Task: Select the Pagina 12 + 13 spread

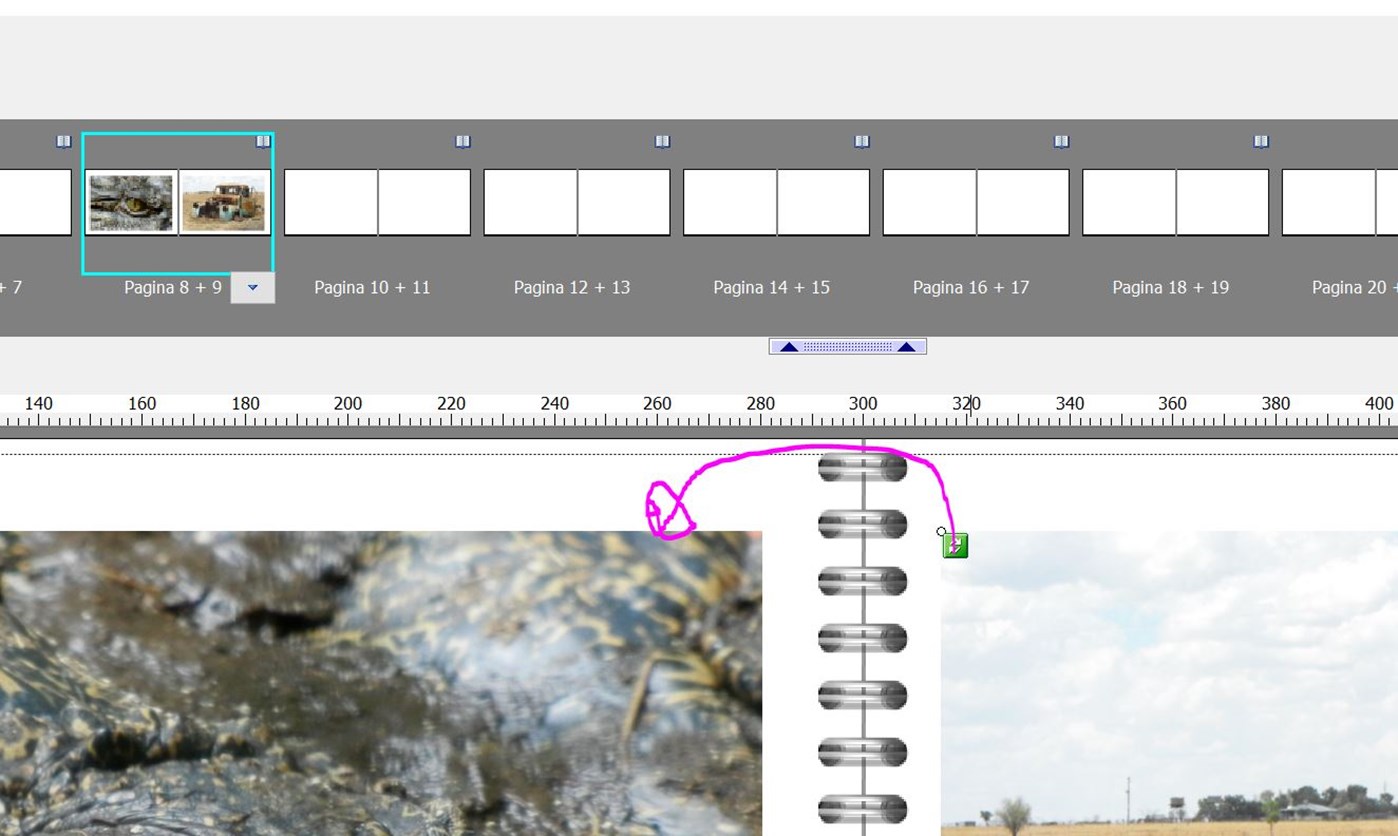Action: pyautogui.click(x=577, y=202)
